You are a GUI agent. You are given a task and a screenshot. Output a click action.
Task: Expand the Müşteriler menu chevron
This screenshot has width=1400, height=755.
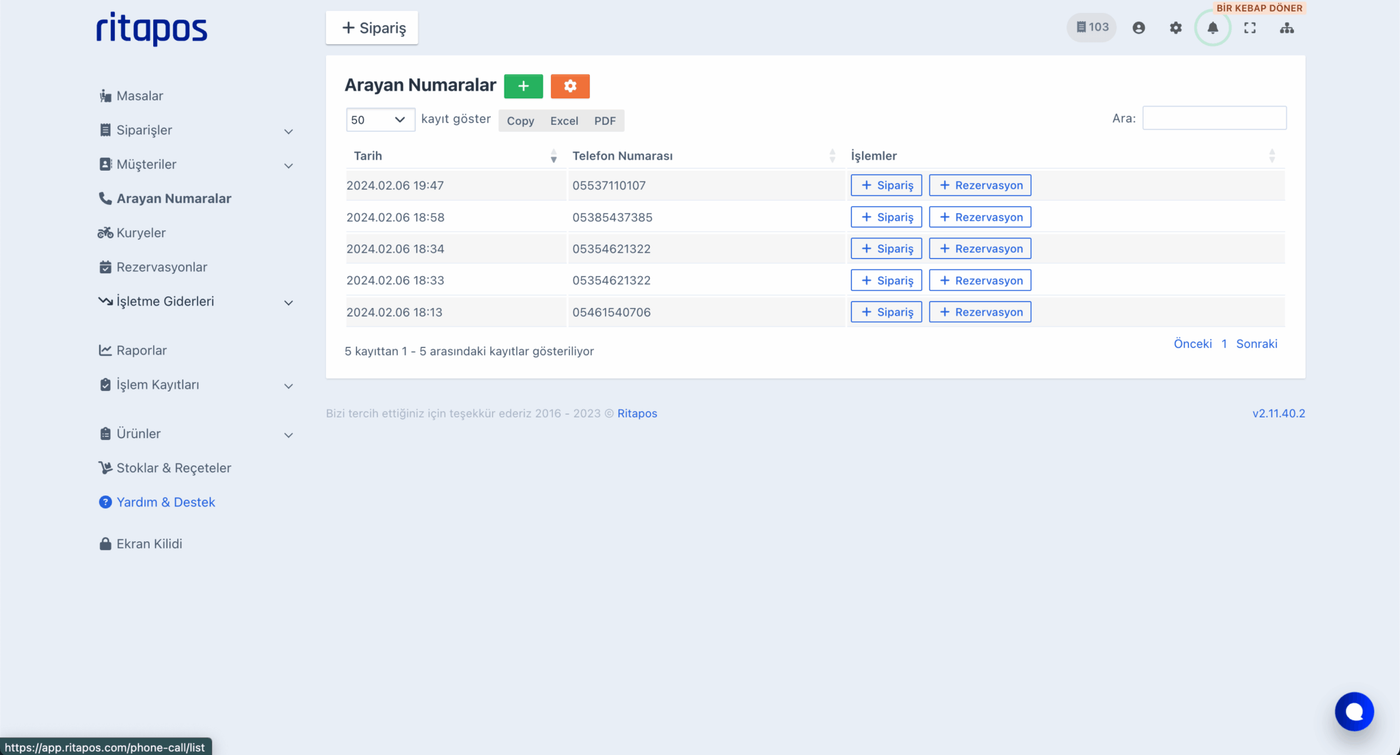tap(288, 165)
